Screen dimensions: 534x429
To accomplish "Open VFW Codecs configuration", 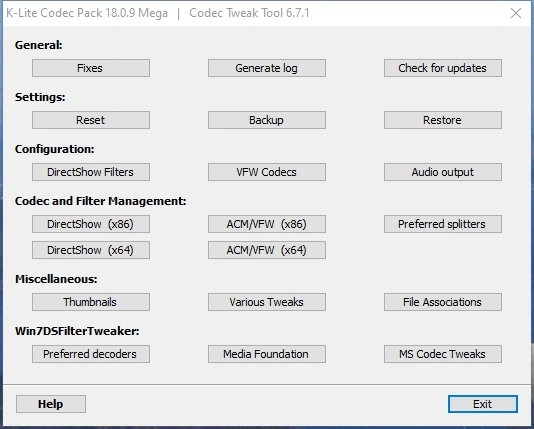I will click(267, 172).
